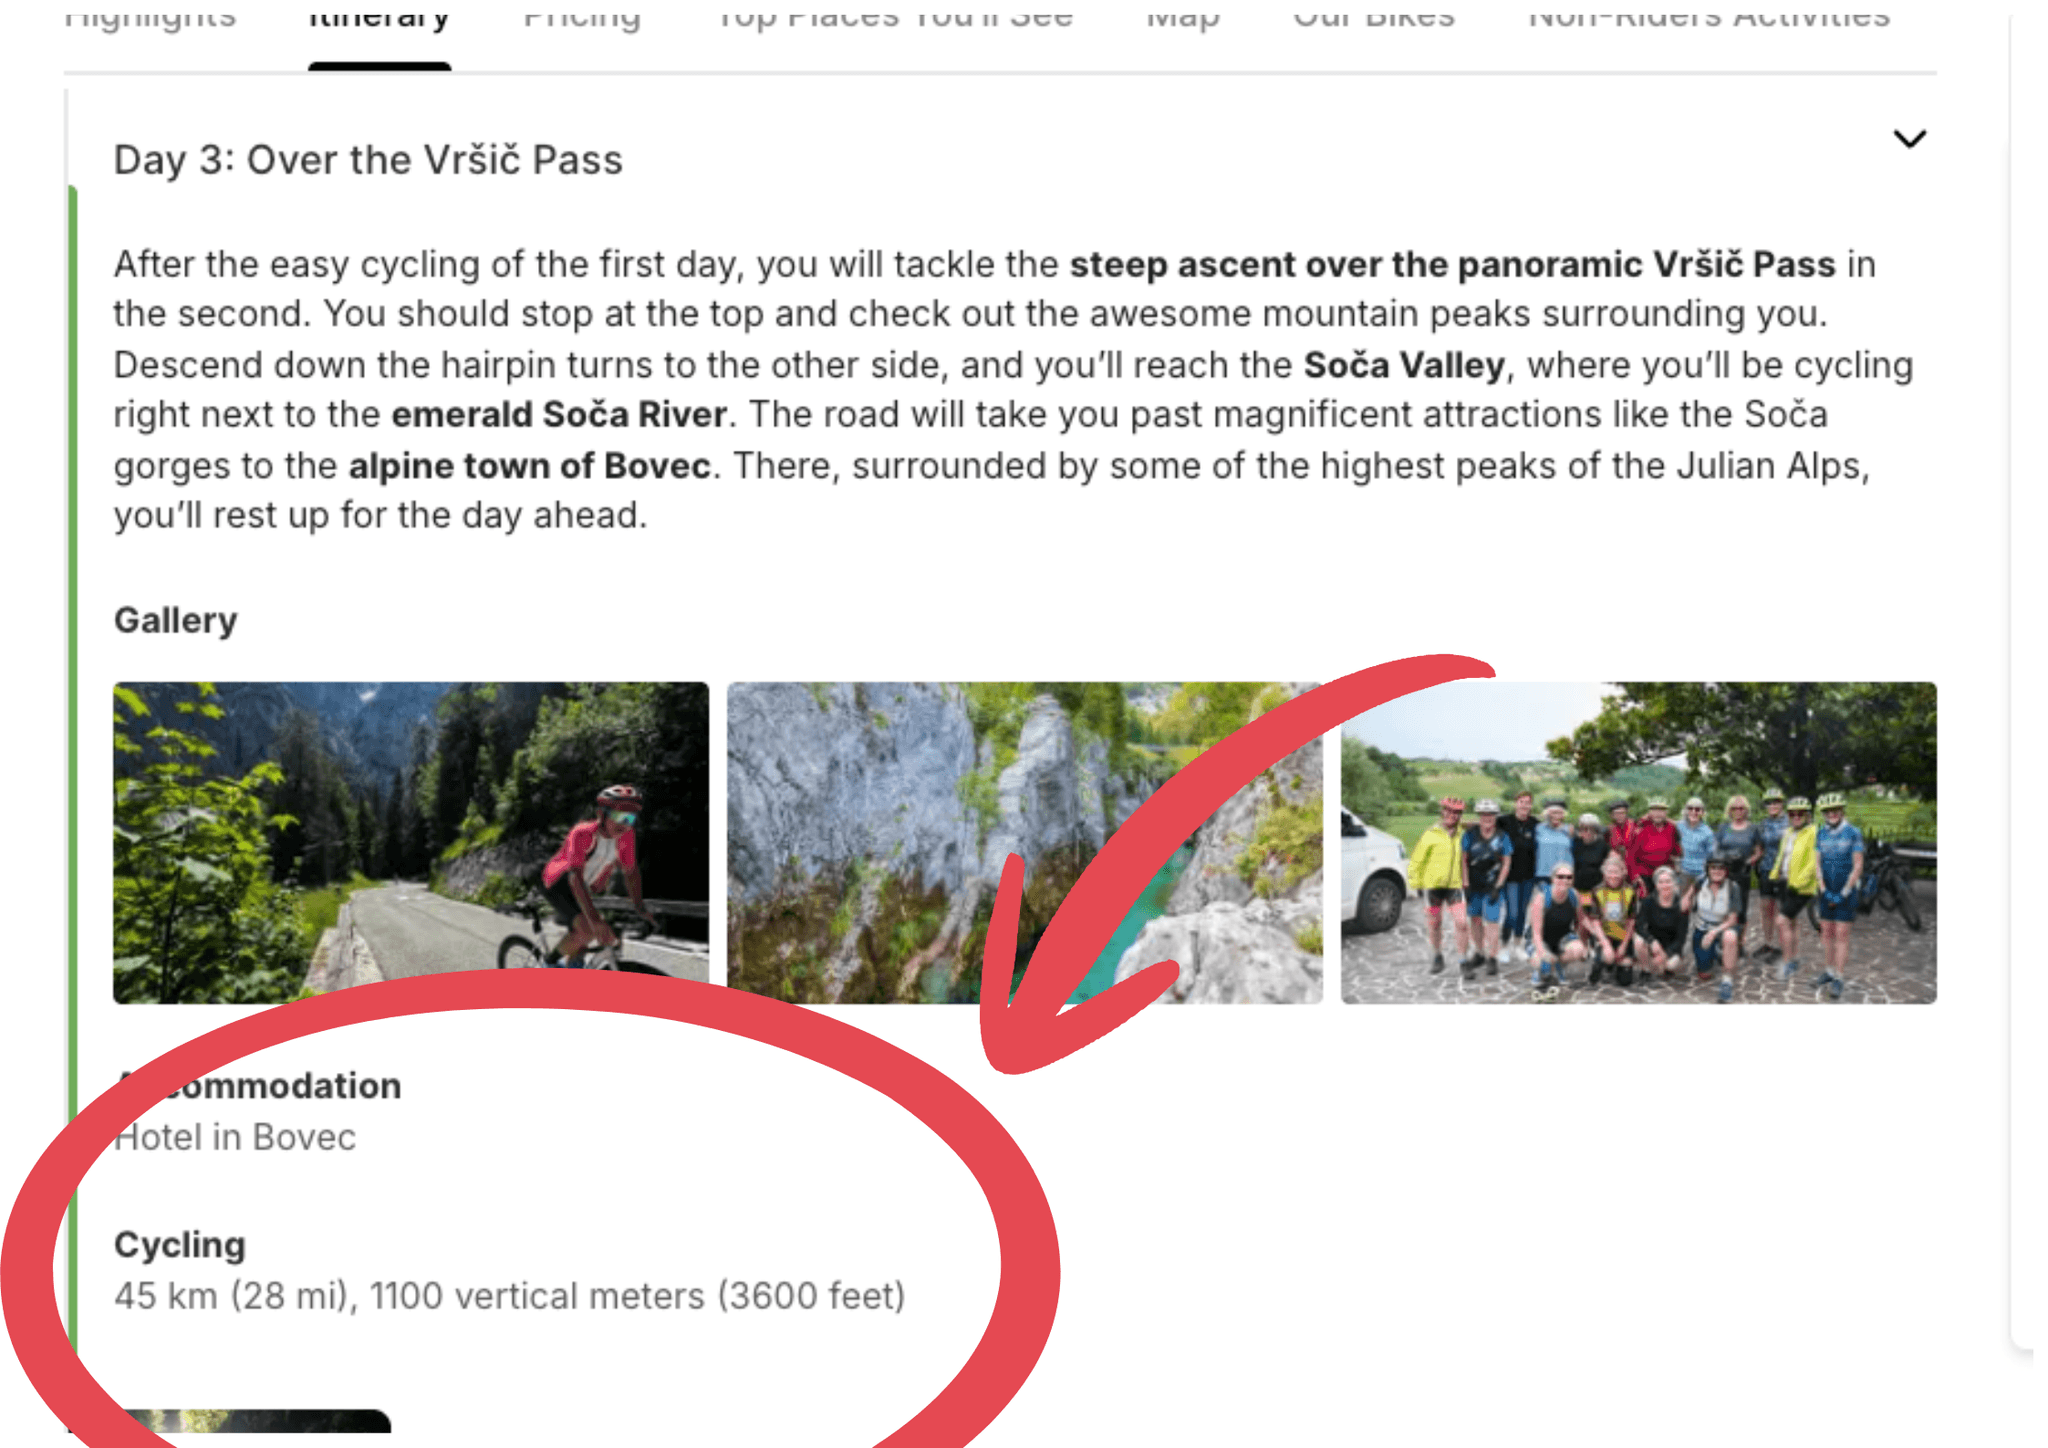This screenshot has height=1448, width=2048.
Task: Click the Hotel in Bovec text
Action: tap(236, 1138)
